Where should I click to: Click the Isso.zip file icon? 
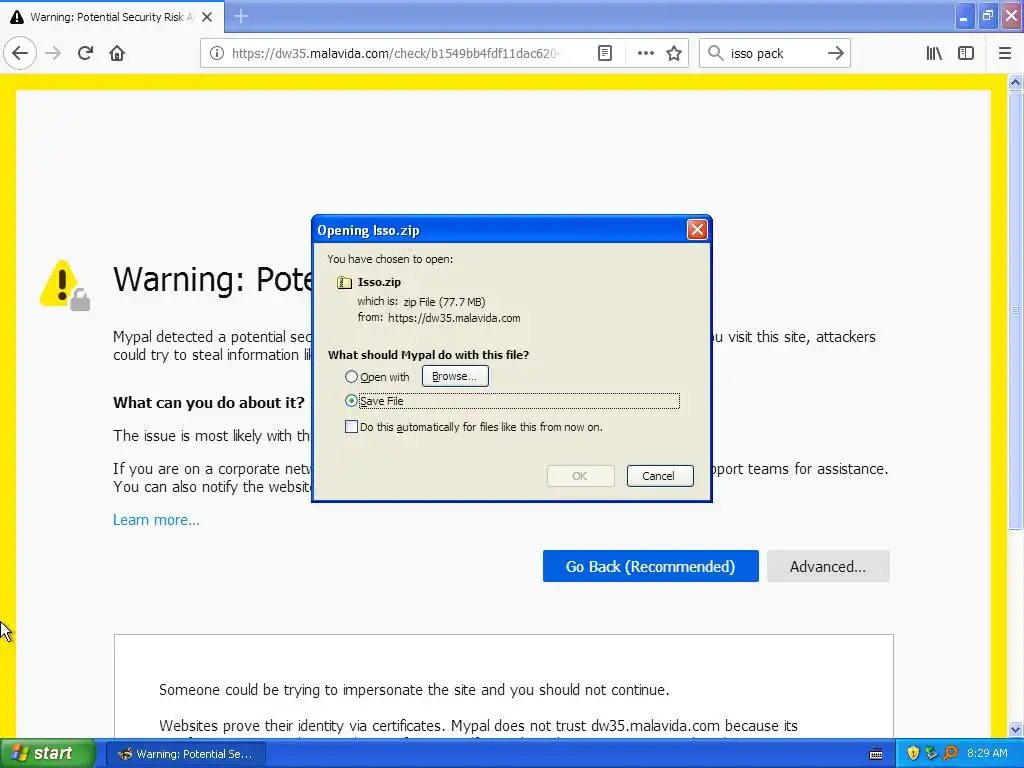click(344, 282)
